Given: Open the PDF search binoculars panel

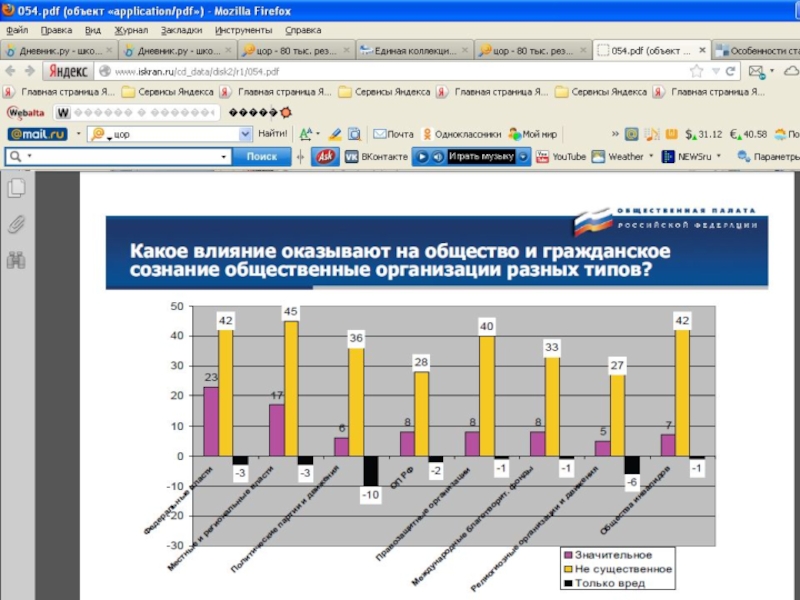Looking at the screenshot, I should coord(16,261).
